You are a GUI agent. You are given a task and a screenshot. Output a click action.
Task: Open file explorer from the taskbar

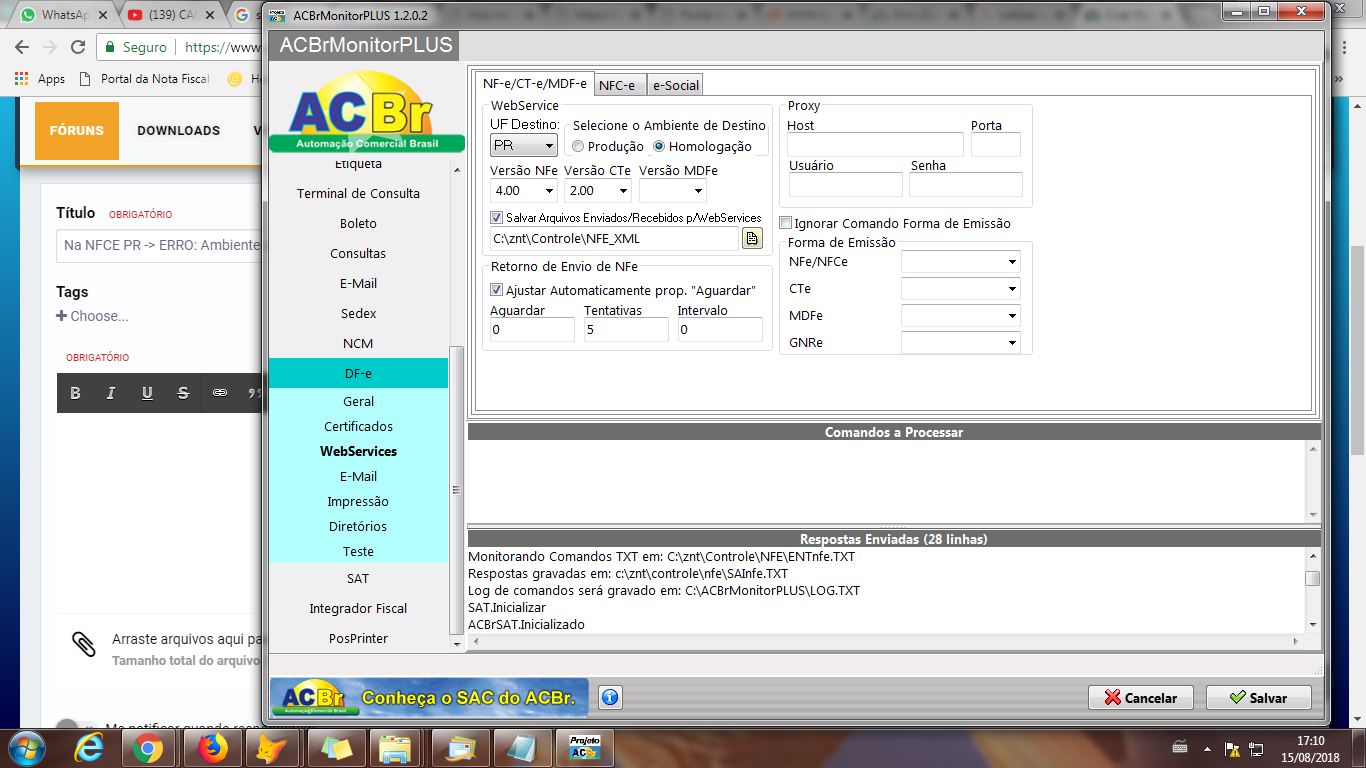click(397, 748)
